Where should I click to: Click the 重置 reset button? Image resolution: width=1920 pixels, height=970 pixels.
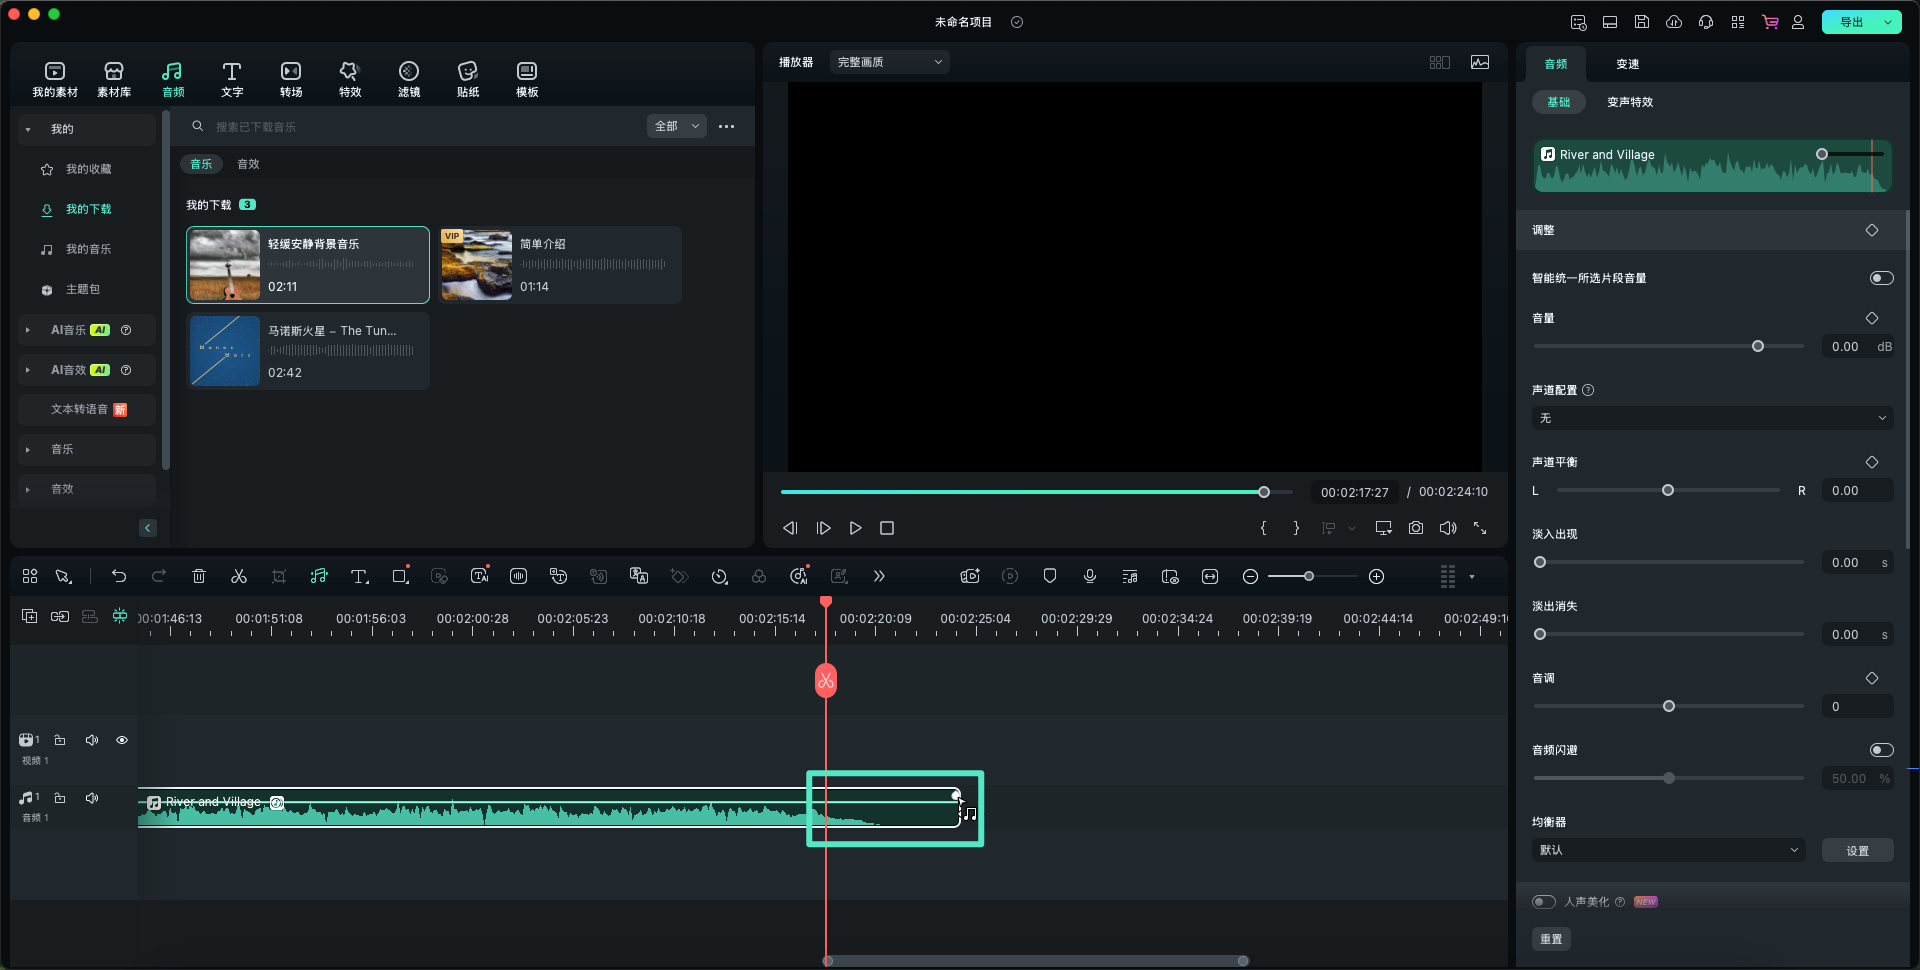tap(1551, 939)
